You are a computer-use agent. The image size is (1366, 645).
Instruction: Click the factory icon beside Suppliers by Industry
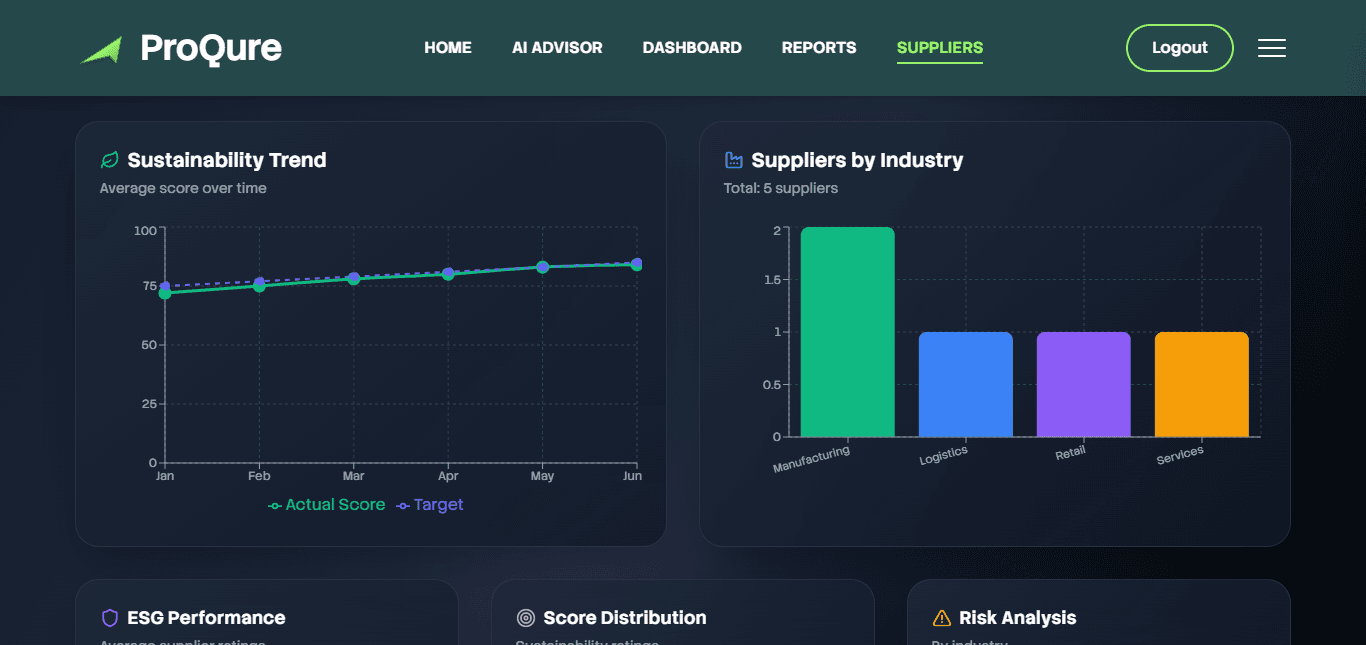[732, 158]
